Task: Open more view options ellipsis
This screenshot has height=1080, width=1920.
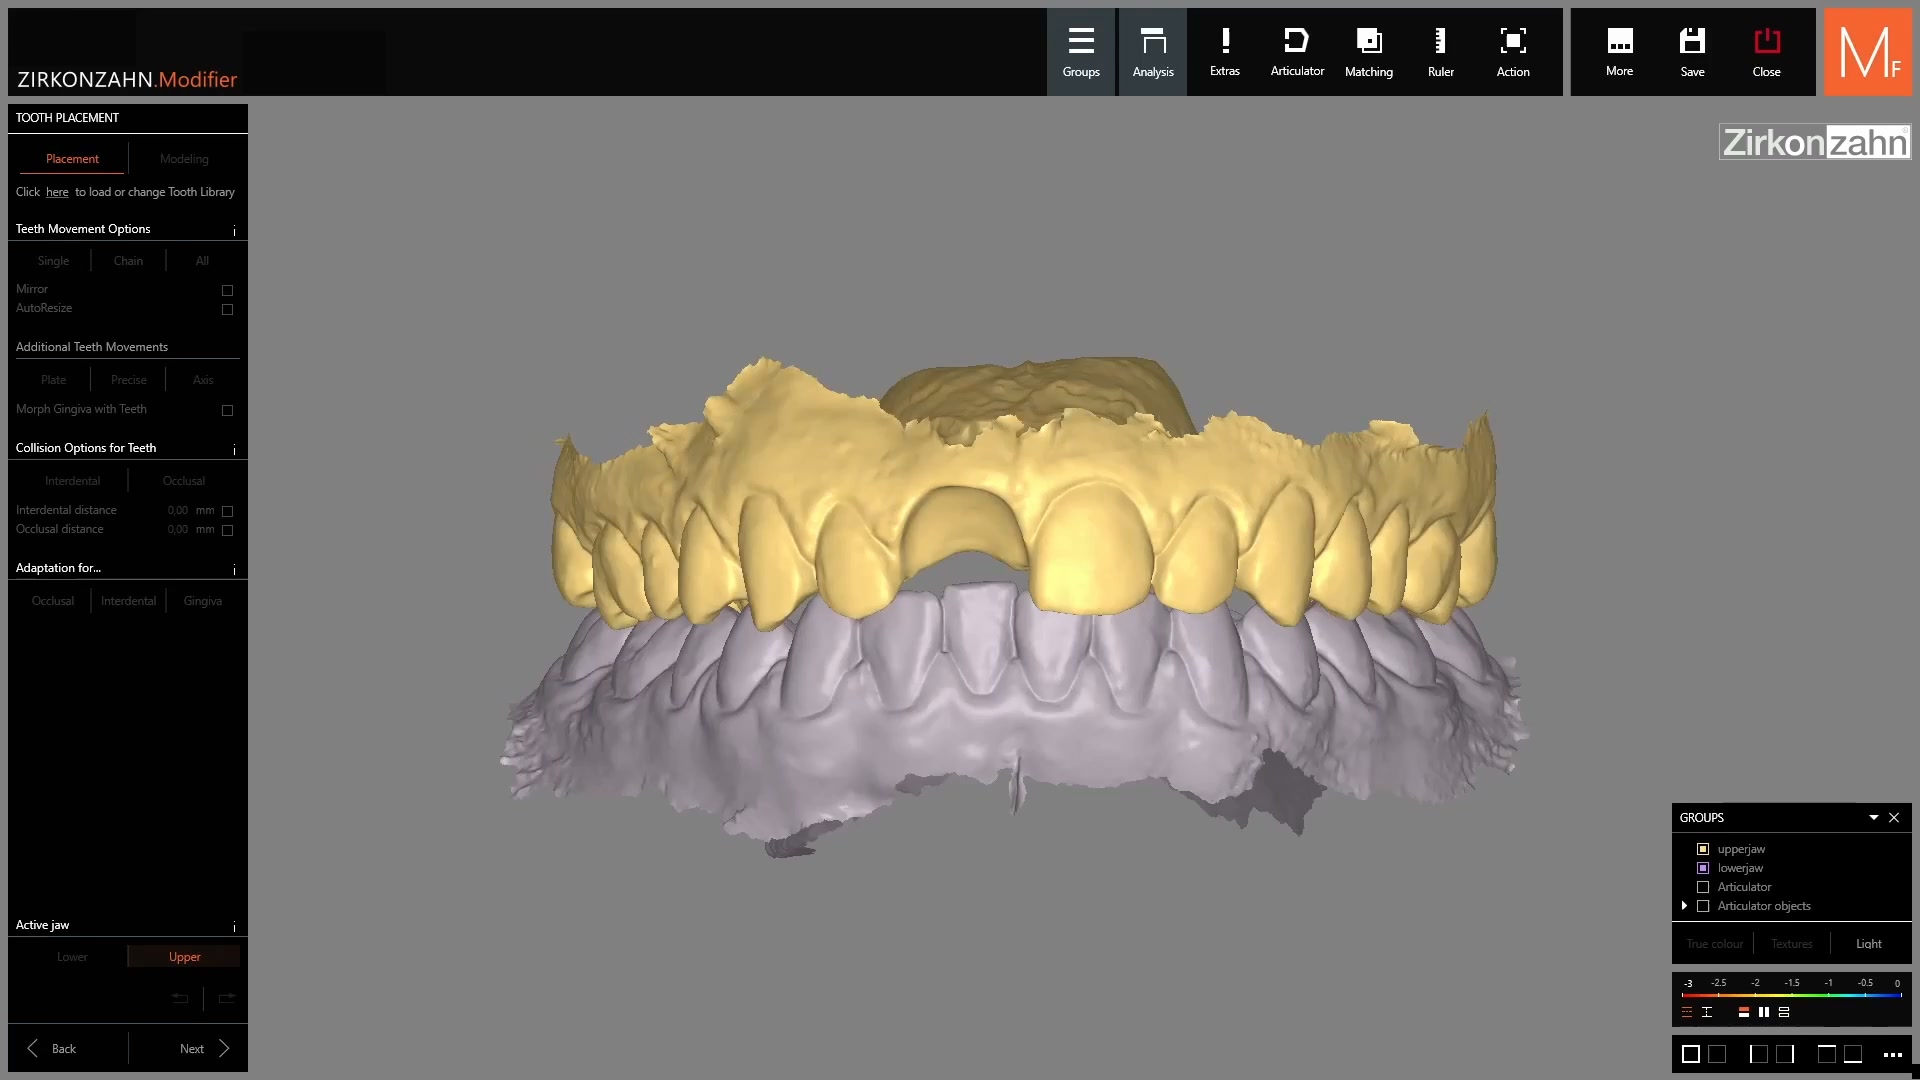Action: [x=1893, y=1055]
